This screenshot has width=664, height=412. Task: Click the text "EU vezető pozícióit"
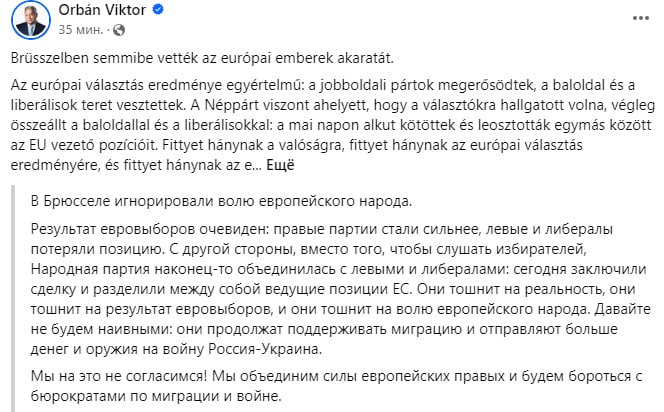coord(81,144)
